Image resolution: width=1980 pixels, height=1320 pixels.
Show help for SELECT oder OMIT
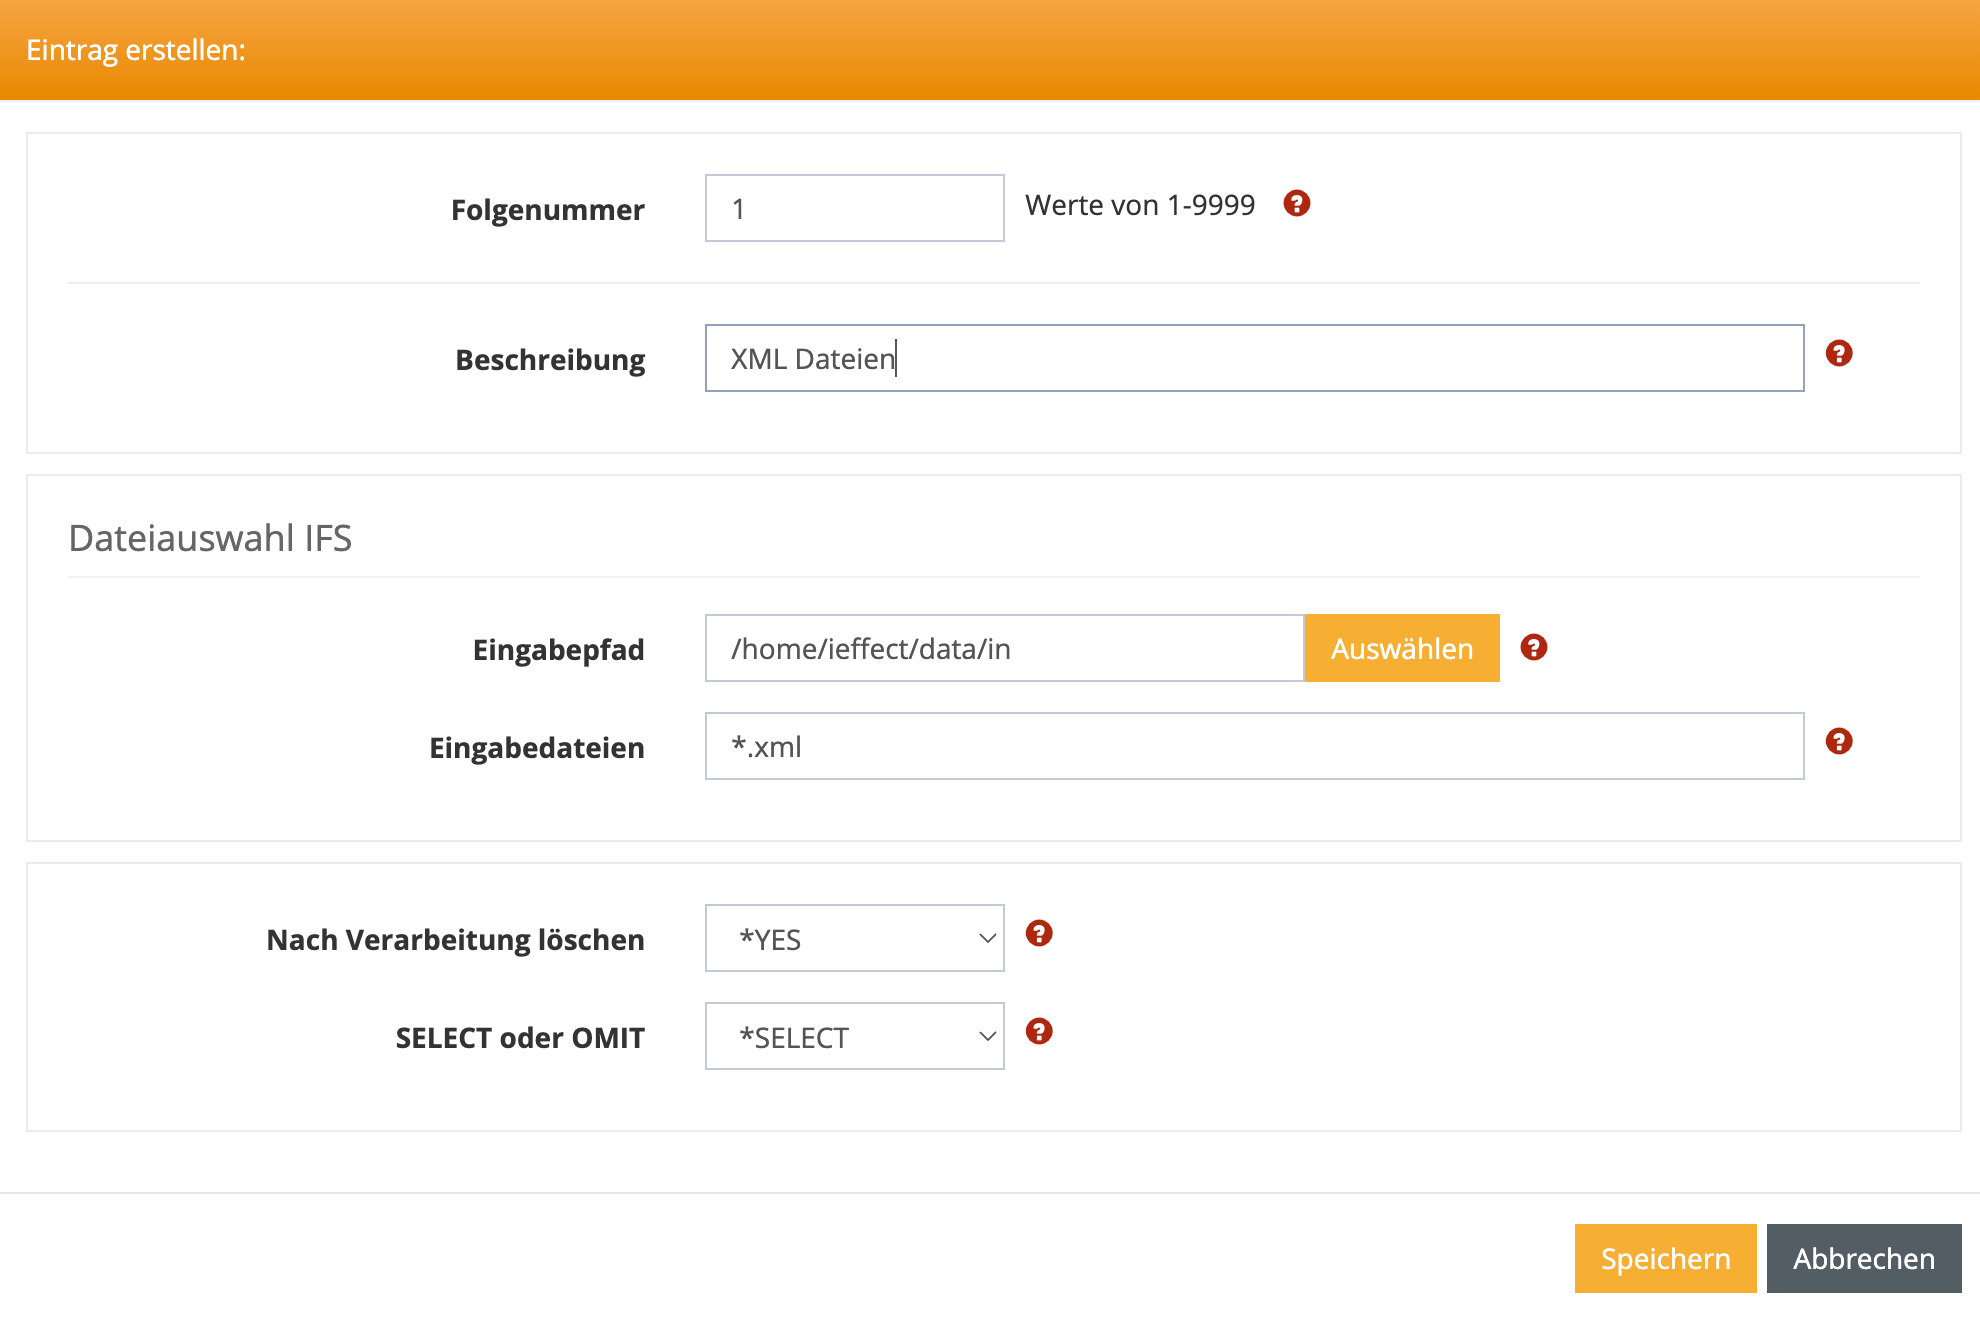click(1039, 1032)
